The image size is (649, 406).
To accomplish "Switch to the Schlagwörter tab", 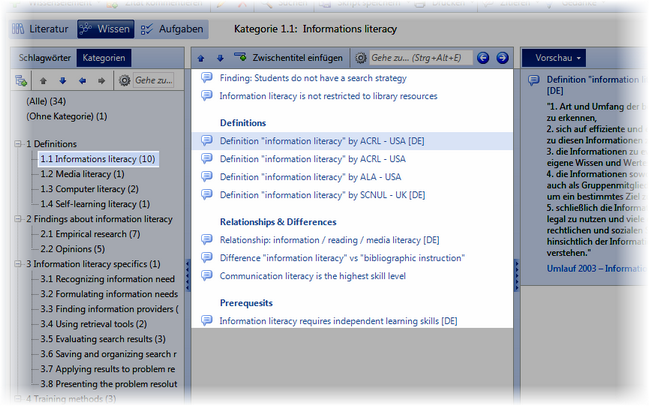I will (45, 58).
